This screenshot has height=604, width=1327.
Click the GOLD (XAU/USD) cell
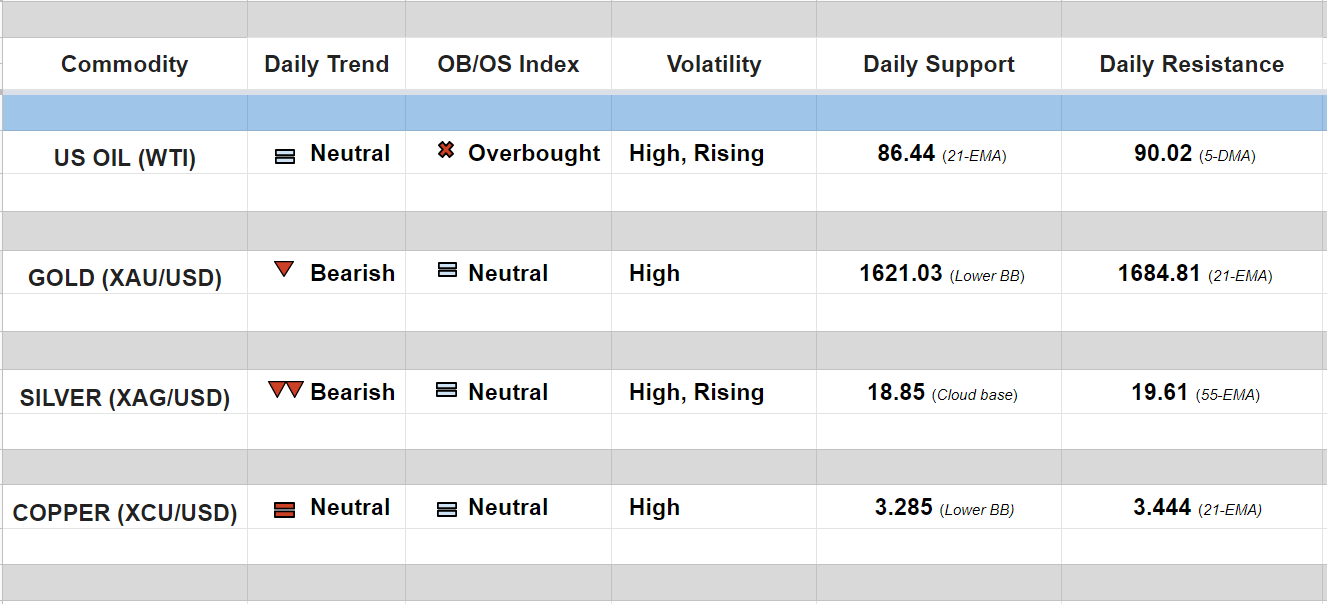tap(125, 278)
